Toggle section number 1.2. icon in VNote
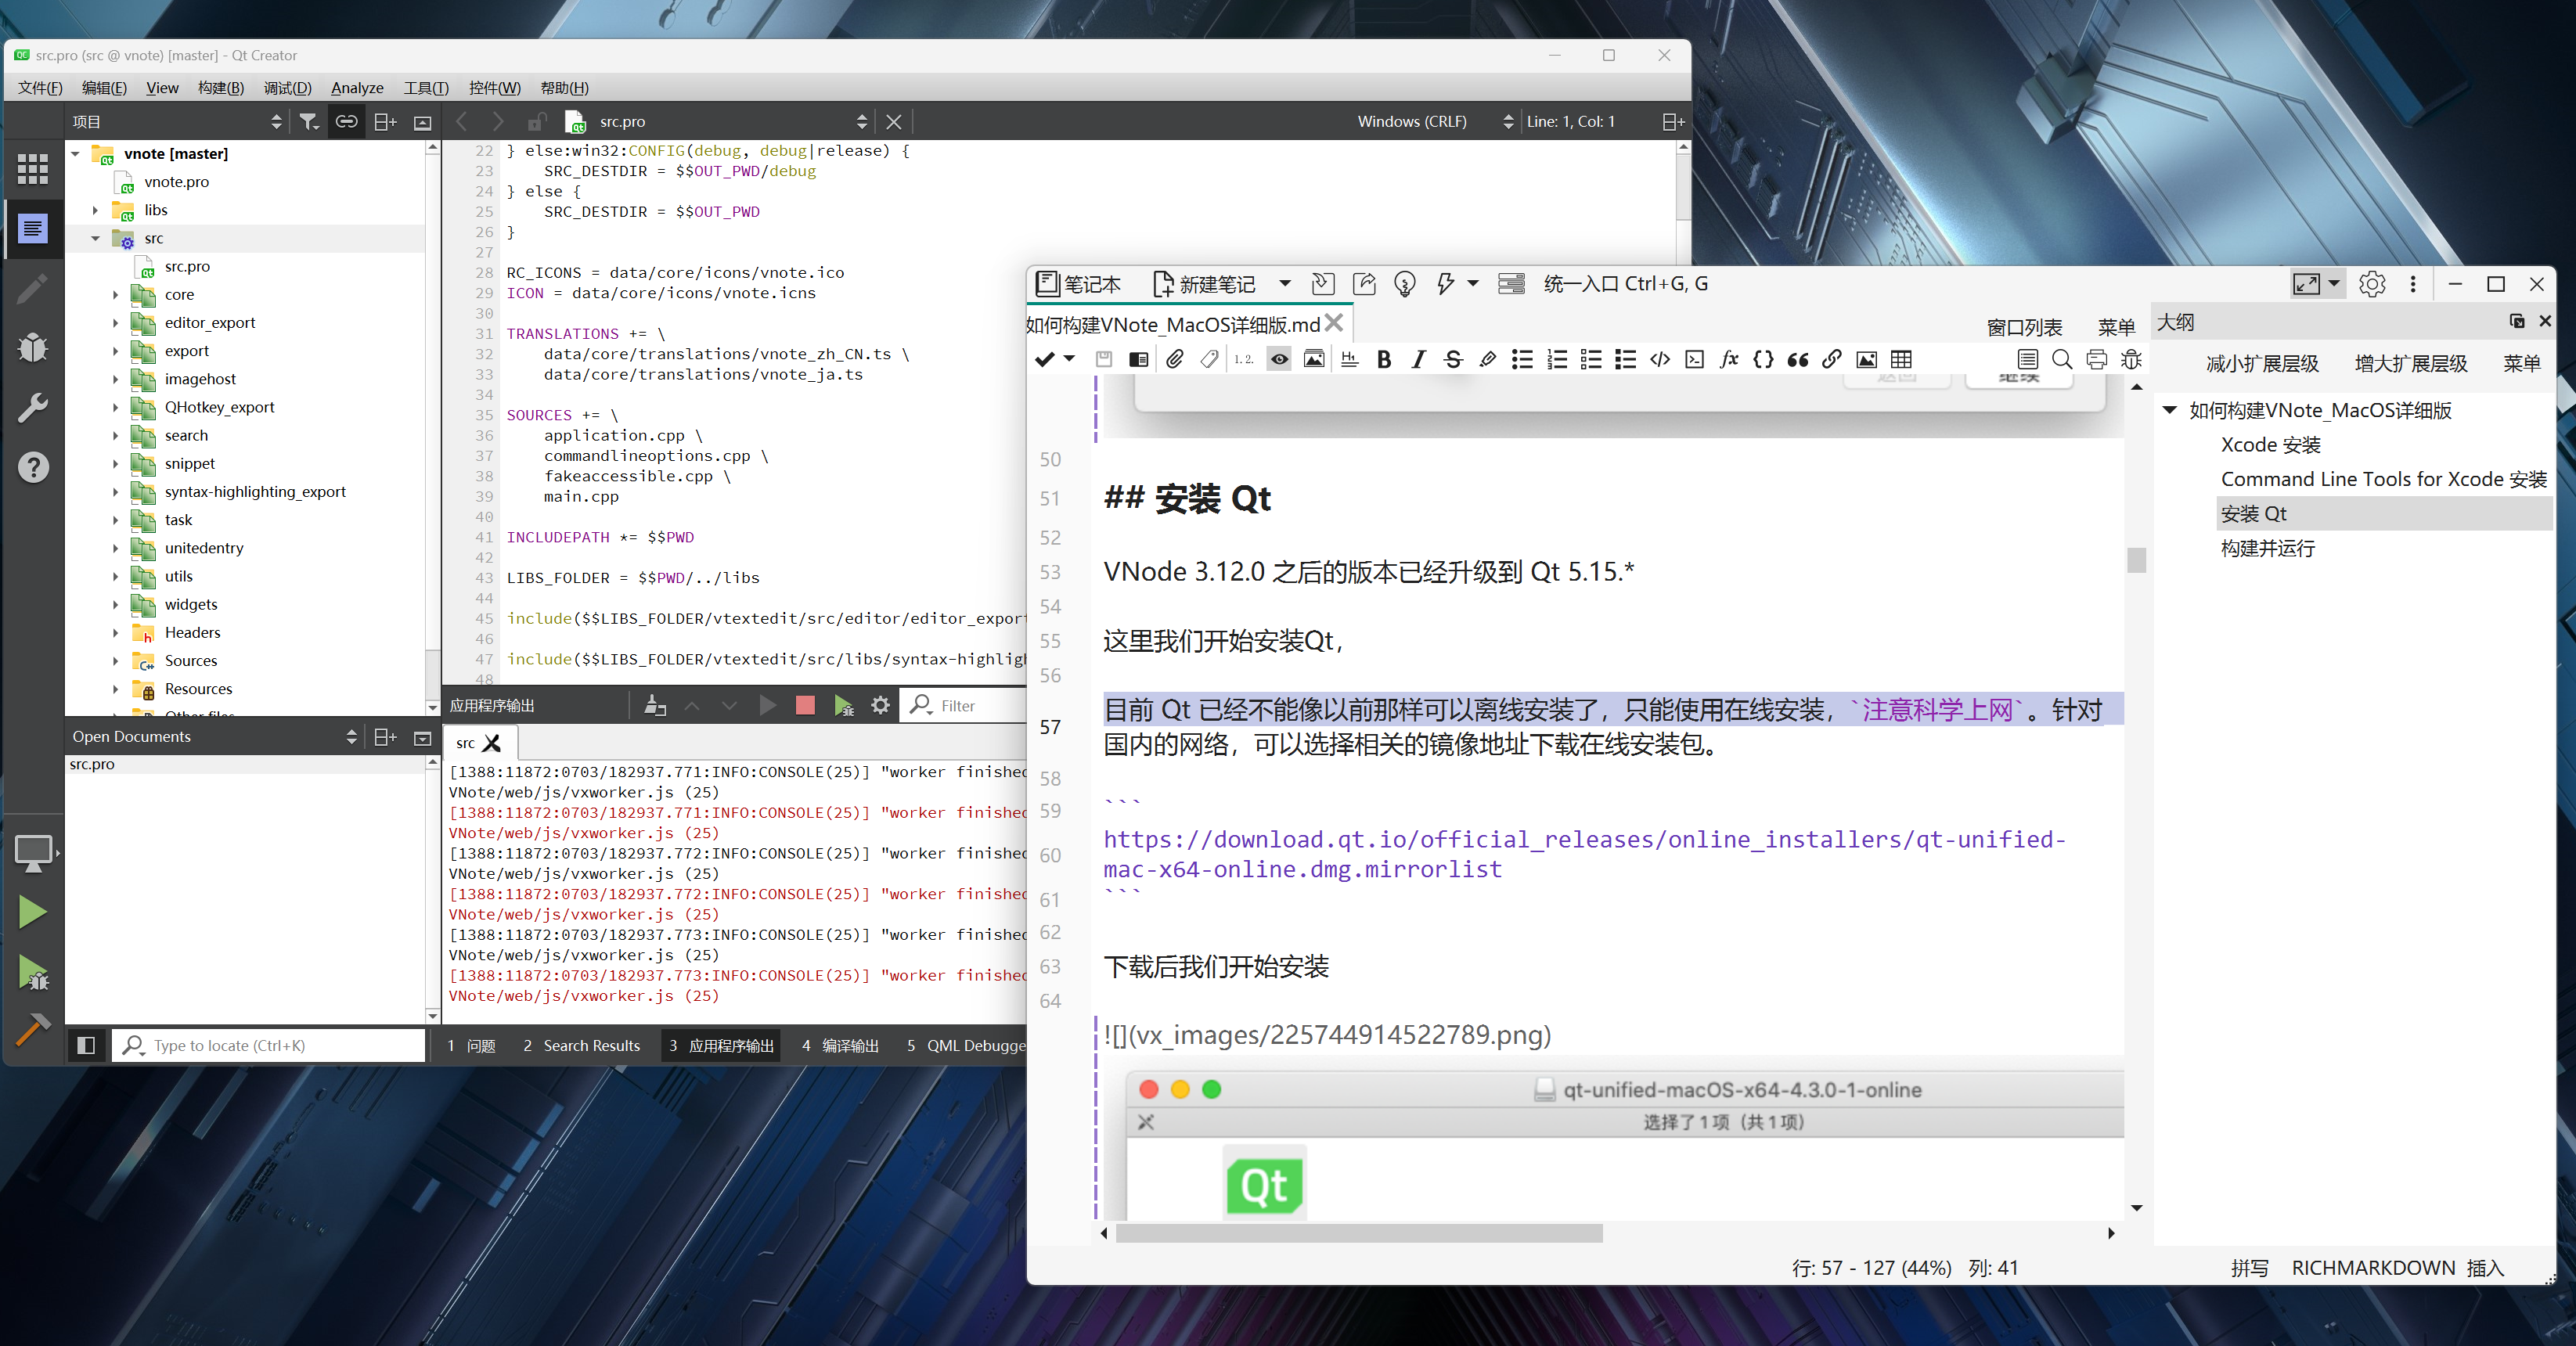The height and width of the screenshot is (1346, 2576). tap(1244, 359)
